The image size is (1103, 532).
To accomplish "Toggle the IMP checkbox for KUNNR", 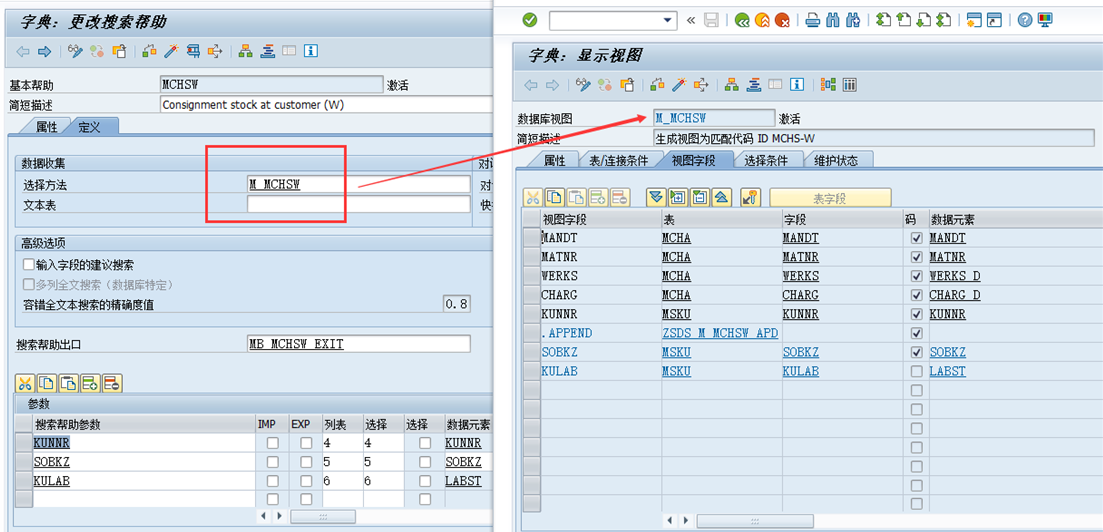I will (x=272, y=442).
